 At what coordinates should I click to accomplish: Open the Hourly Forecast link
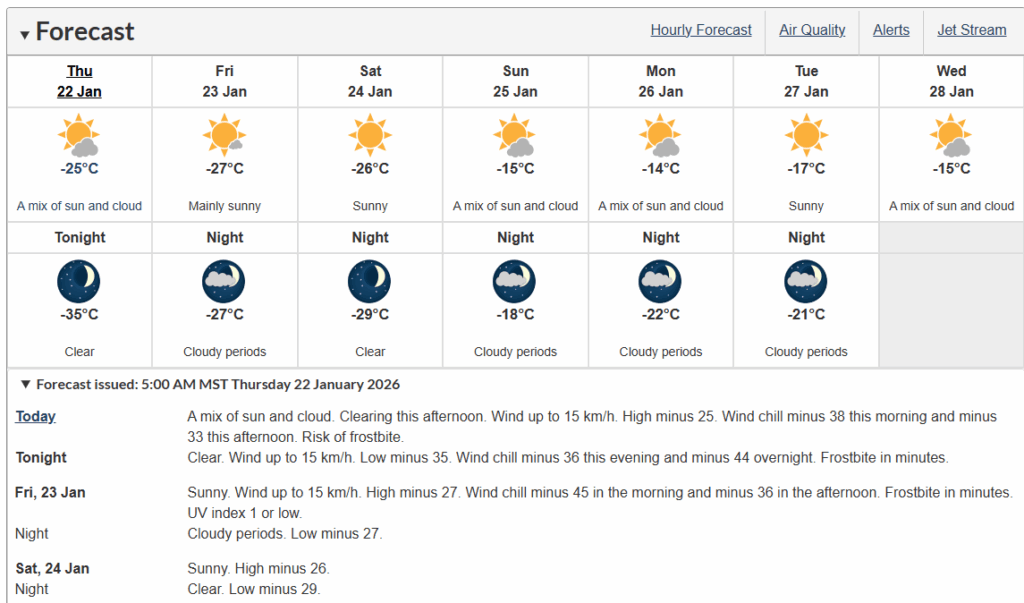pyautogui.click(x=701, y=30)
